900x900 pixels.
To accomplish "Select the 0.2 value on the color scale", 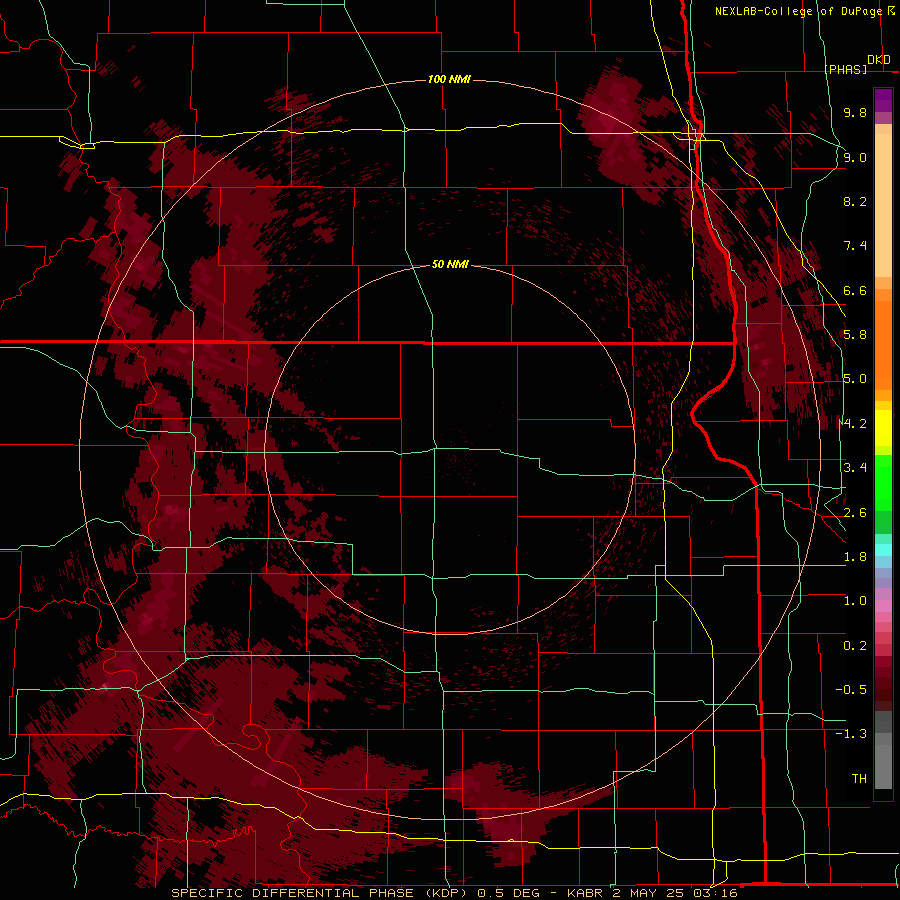I will (x=855, y=646).
